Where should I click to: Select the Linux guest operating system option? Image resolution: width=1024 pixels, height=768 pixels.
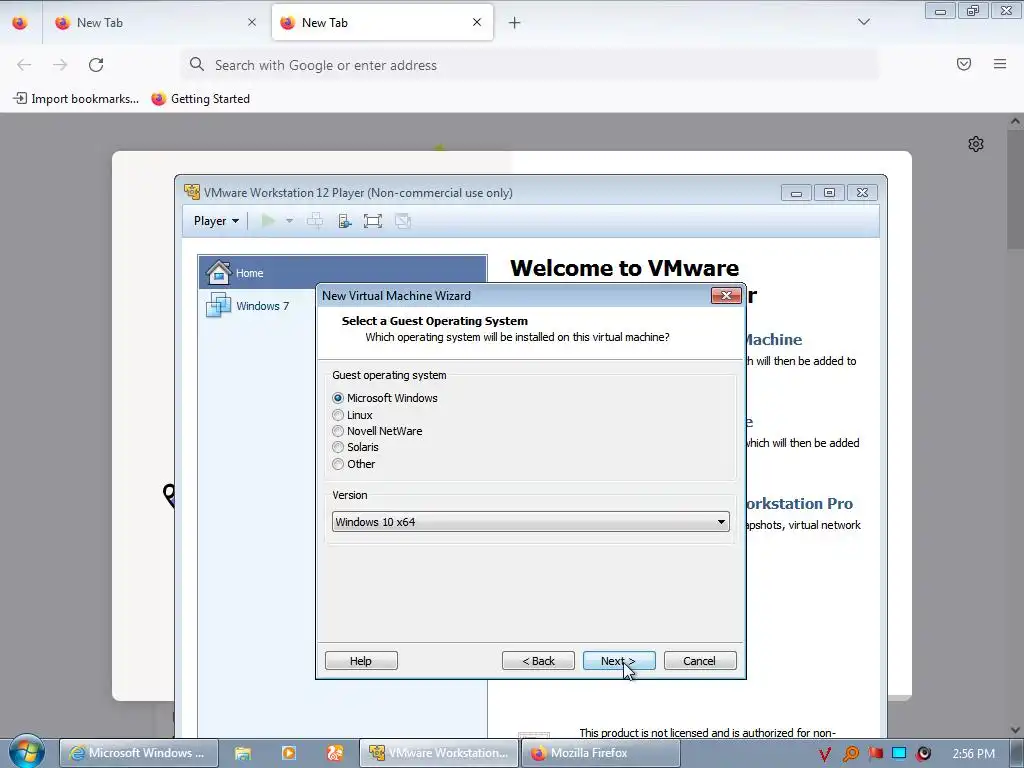(x=338, y=415)
